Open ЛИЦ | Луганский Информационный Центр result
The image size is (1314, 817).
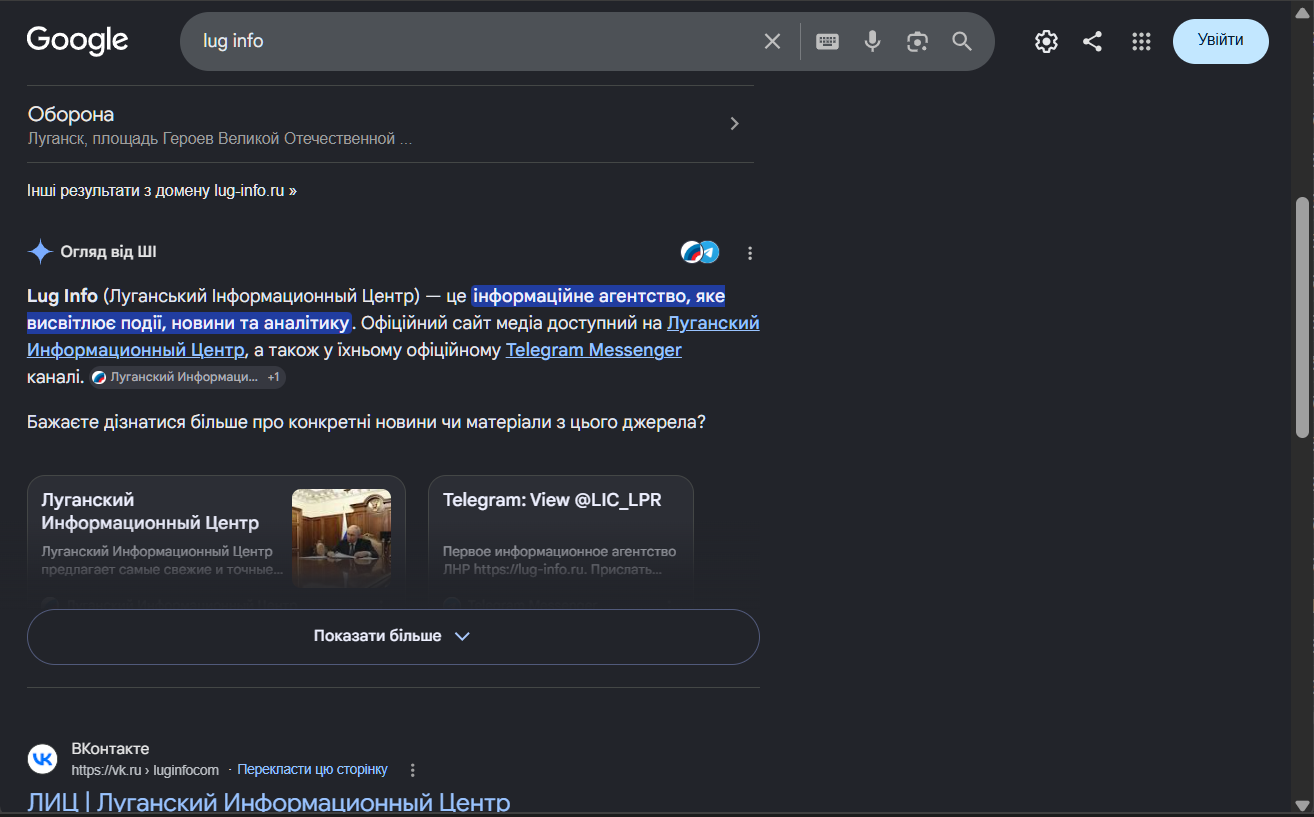coord(268,802)
